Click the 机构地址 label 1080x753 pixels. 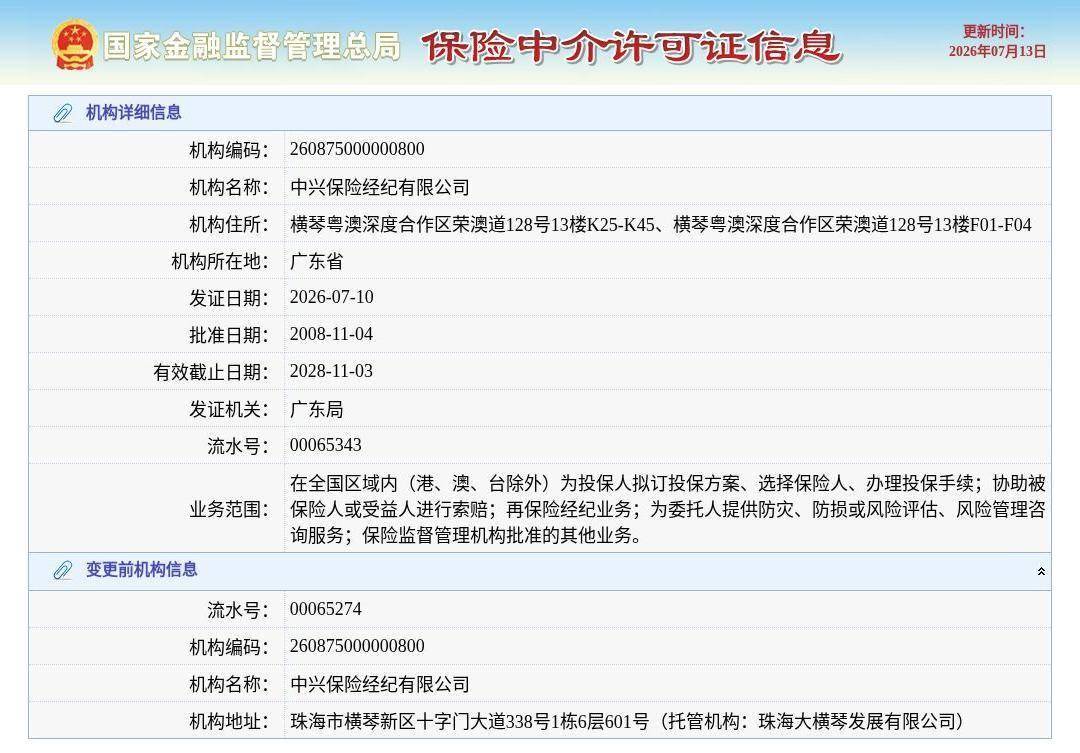pos(229,722)
